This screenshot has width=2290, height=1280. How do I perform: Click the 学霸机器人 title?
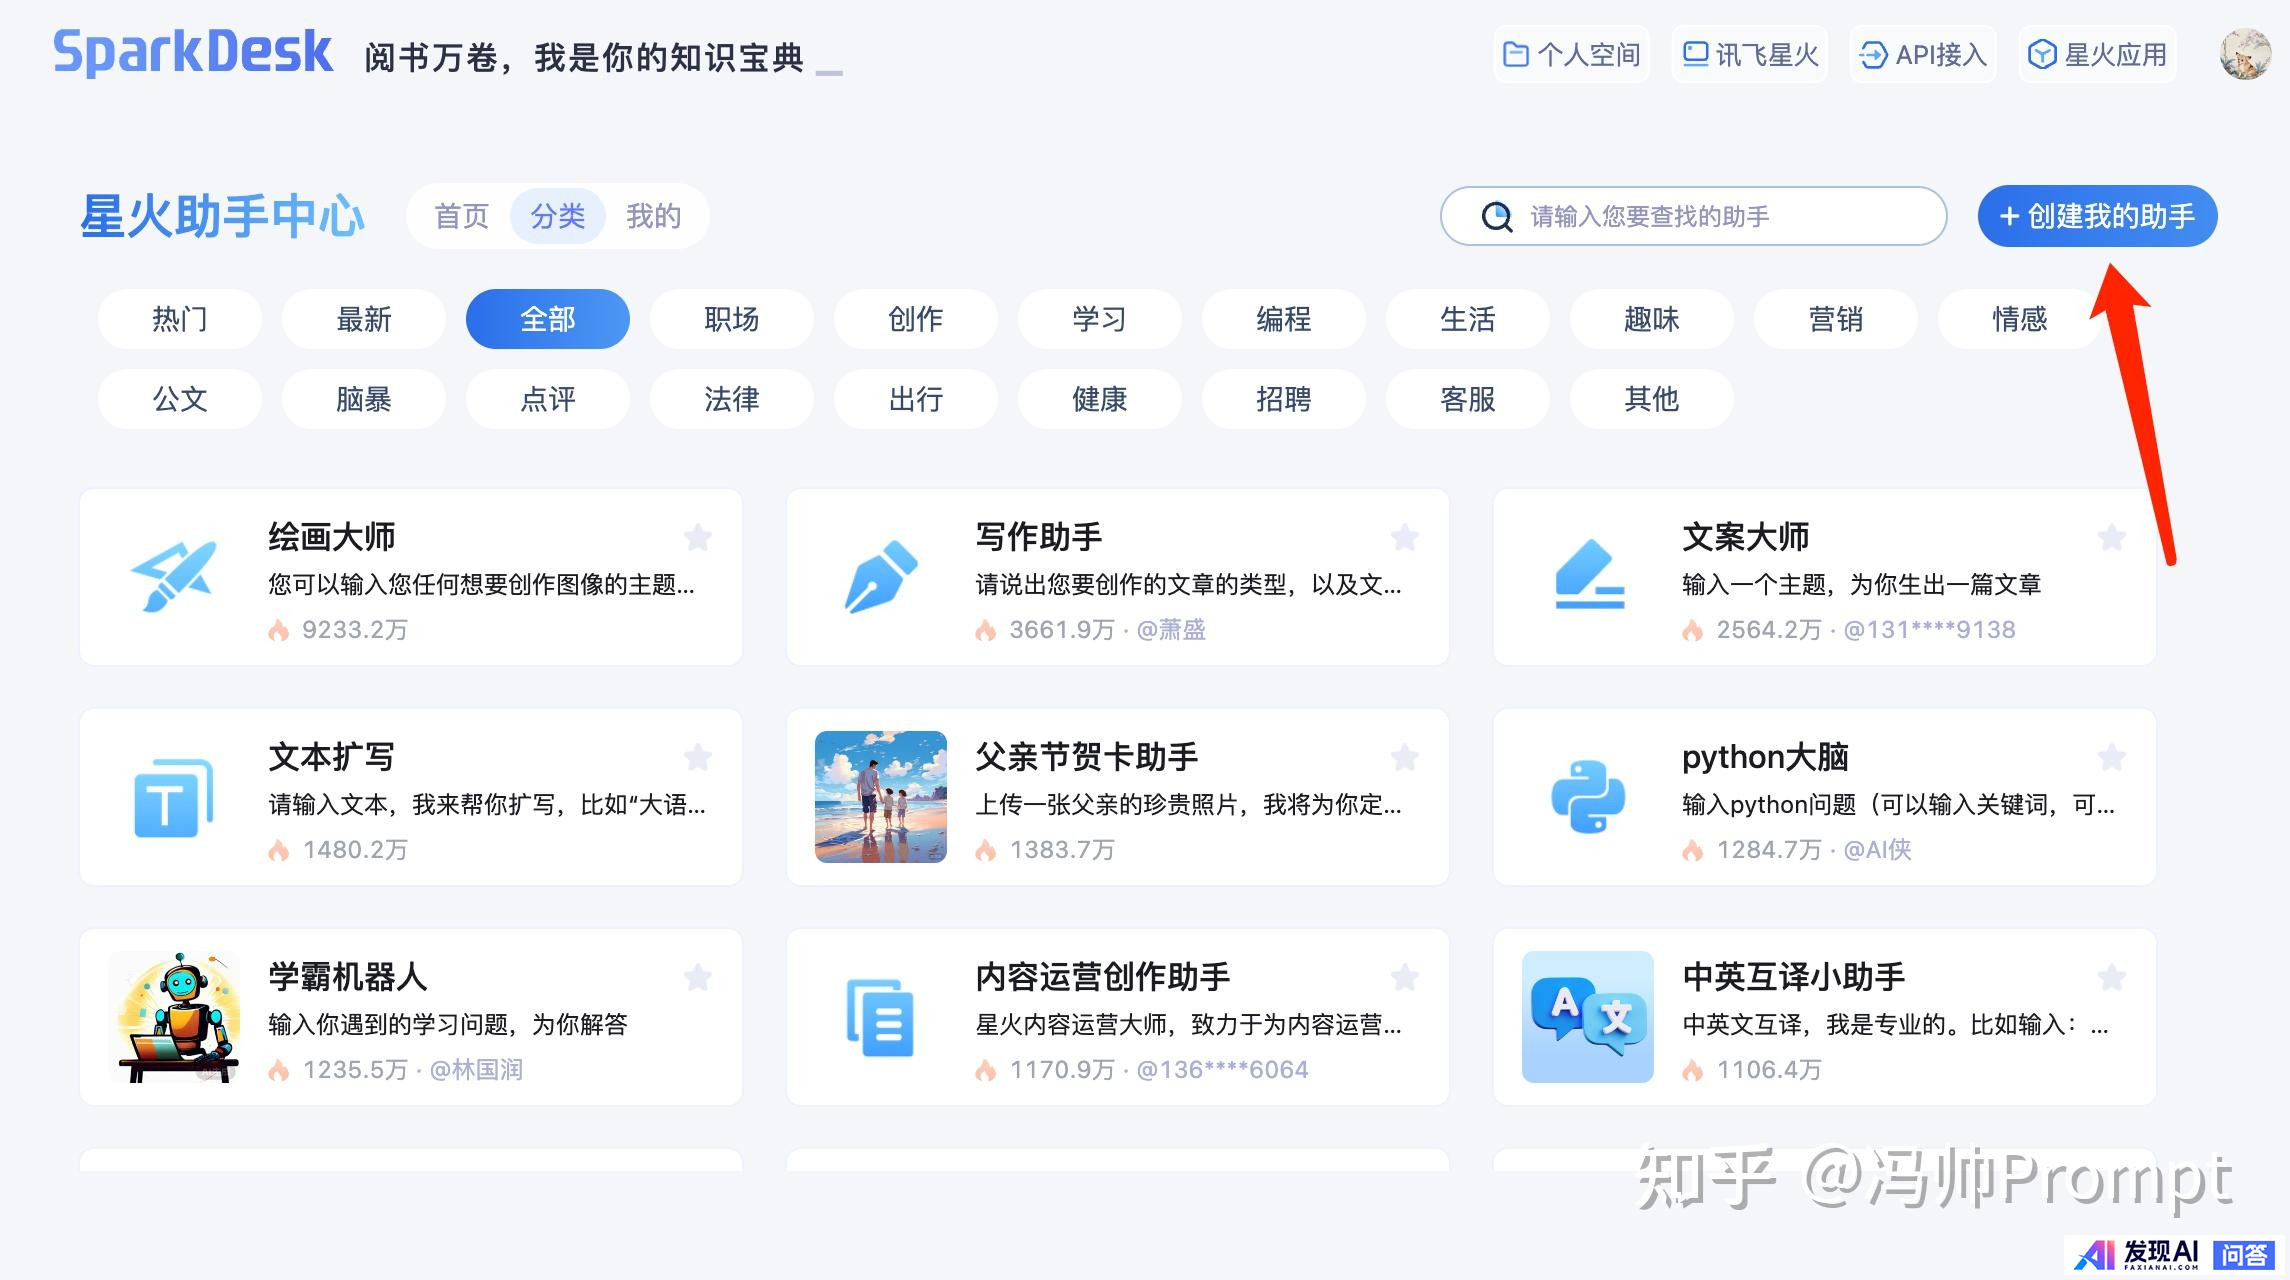coord(348,977)
